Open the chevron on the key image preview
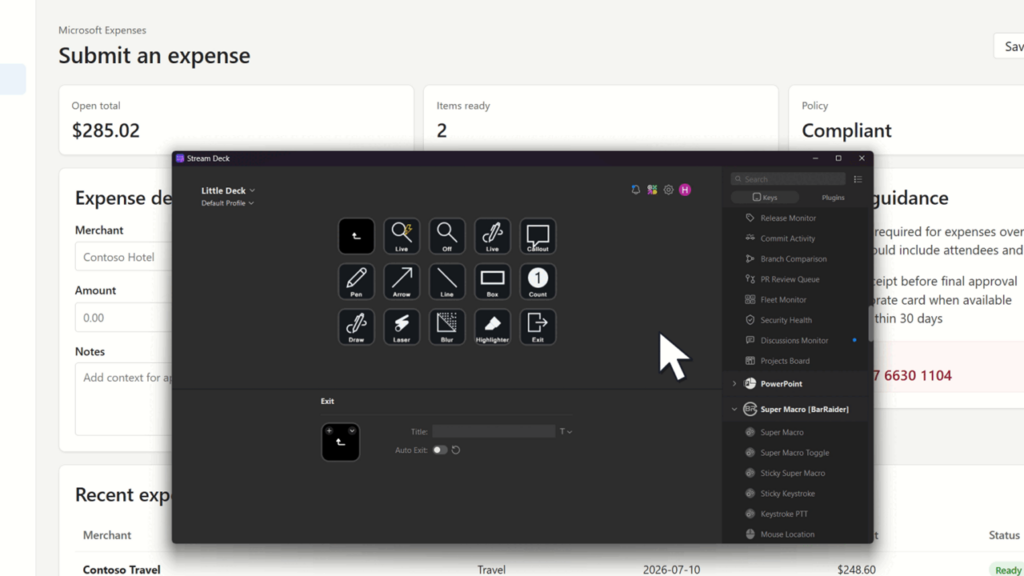This screenshot has width=1024, height=576. pyautogui.click(x=352, y=430)
